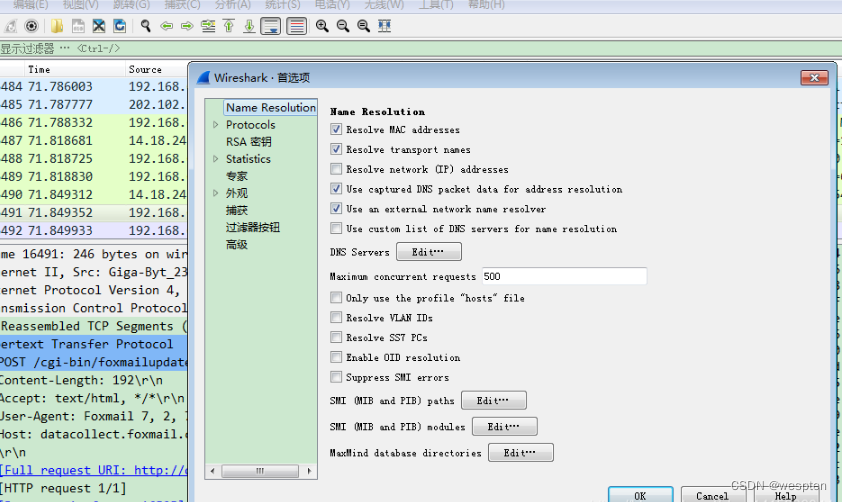
Task: Open the 编辑(E) menu
Action: (31, 5)
